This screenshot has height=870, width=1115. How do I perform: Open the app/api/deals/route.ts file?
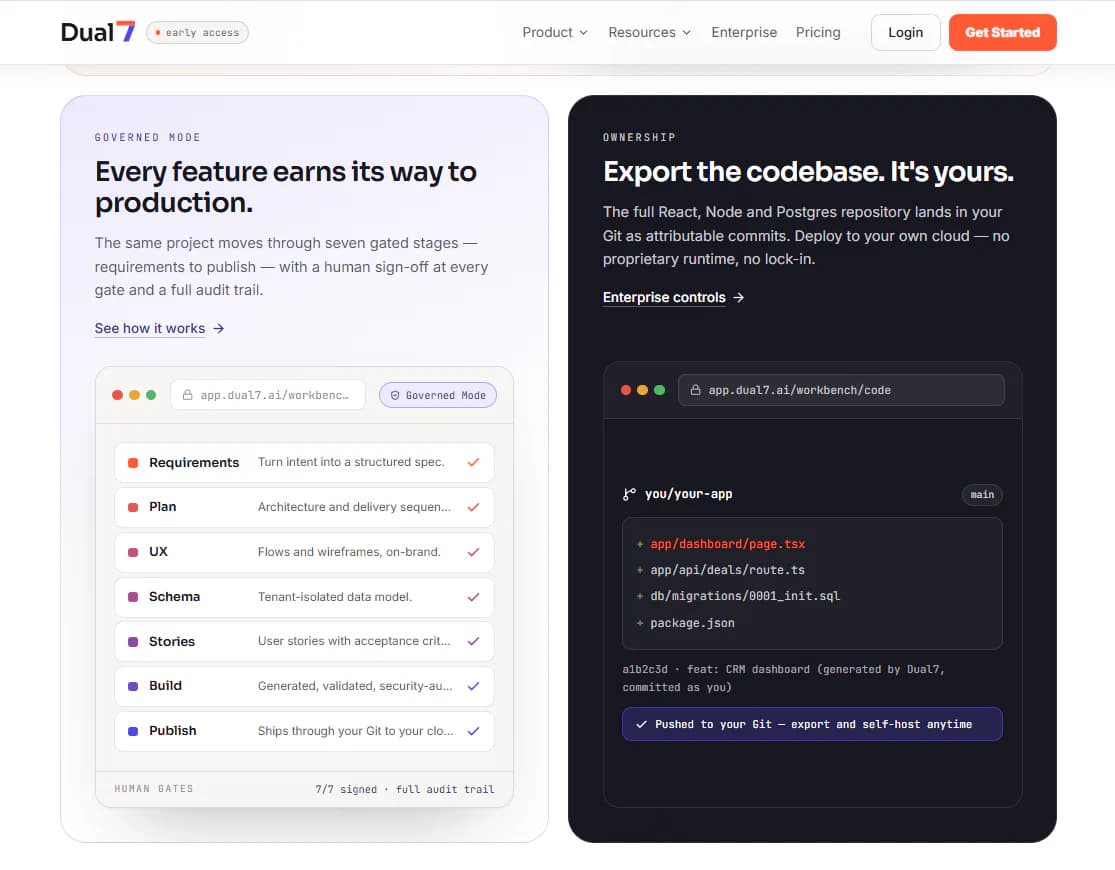727,570
